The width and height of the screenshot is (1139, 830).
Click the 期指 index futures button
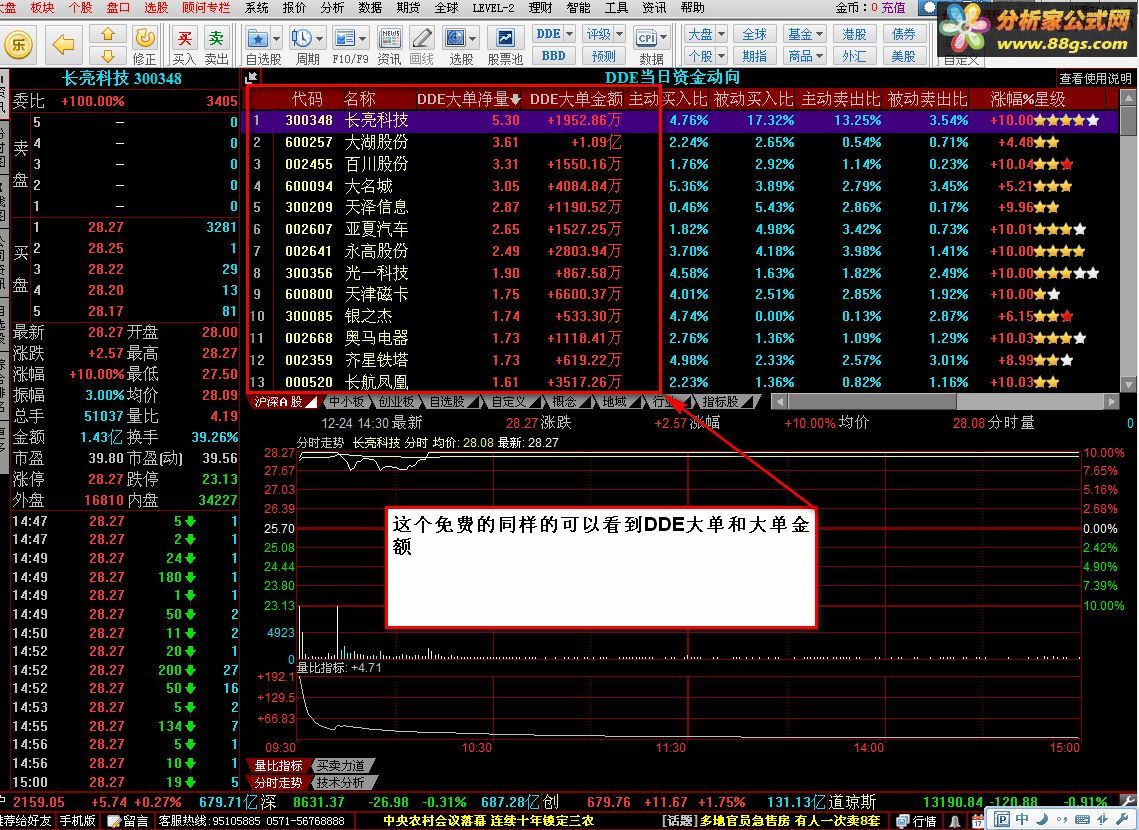pyautogui.click(x=754, y=55)
